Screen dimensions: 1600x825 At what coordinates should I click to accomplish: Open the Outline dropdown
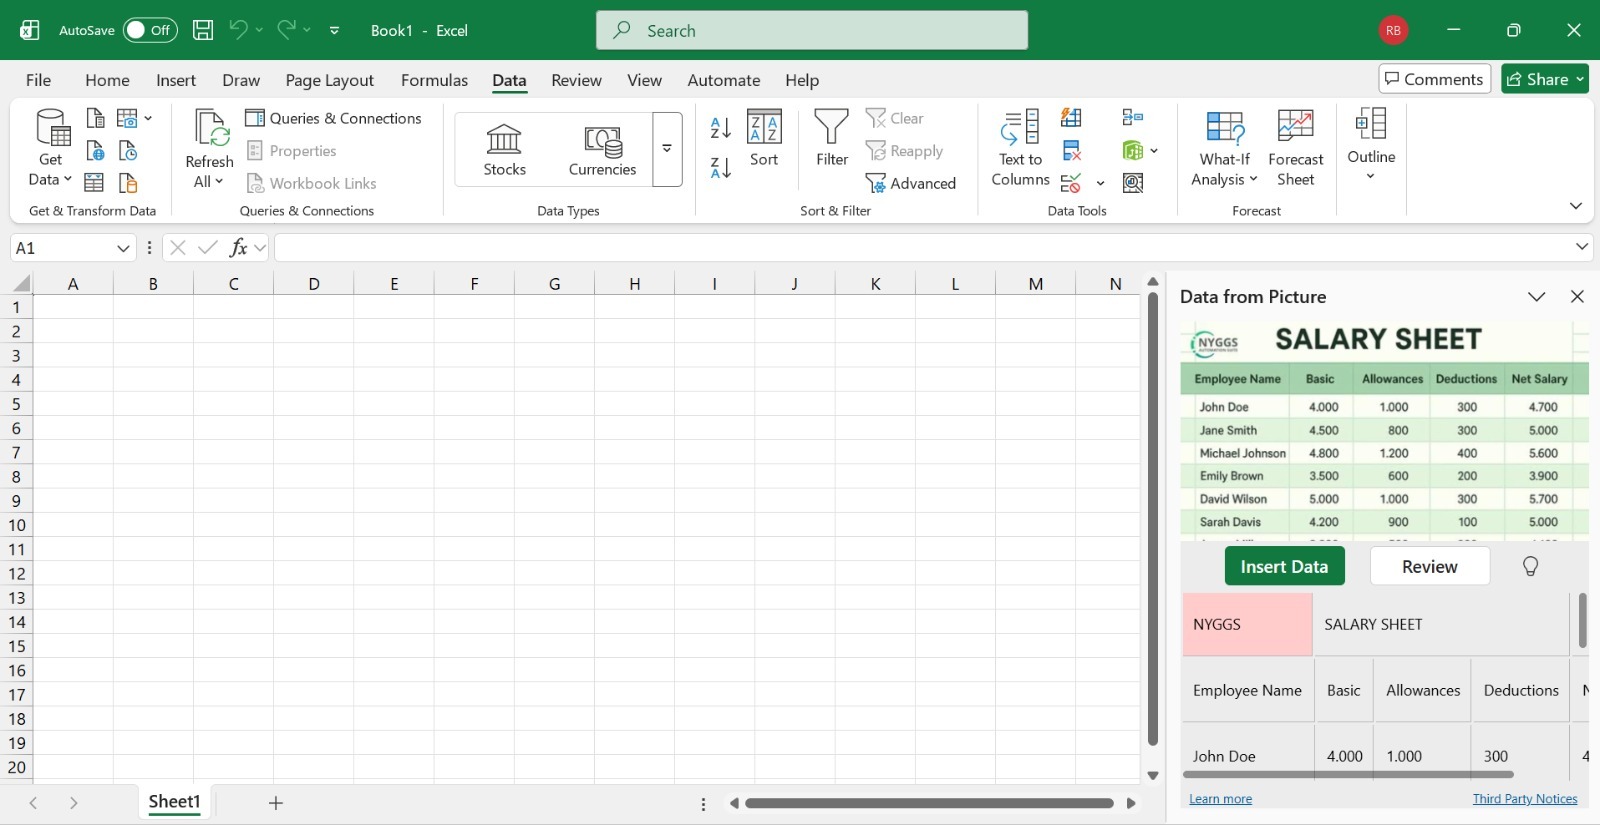(x=1371, y=146)
